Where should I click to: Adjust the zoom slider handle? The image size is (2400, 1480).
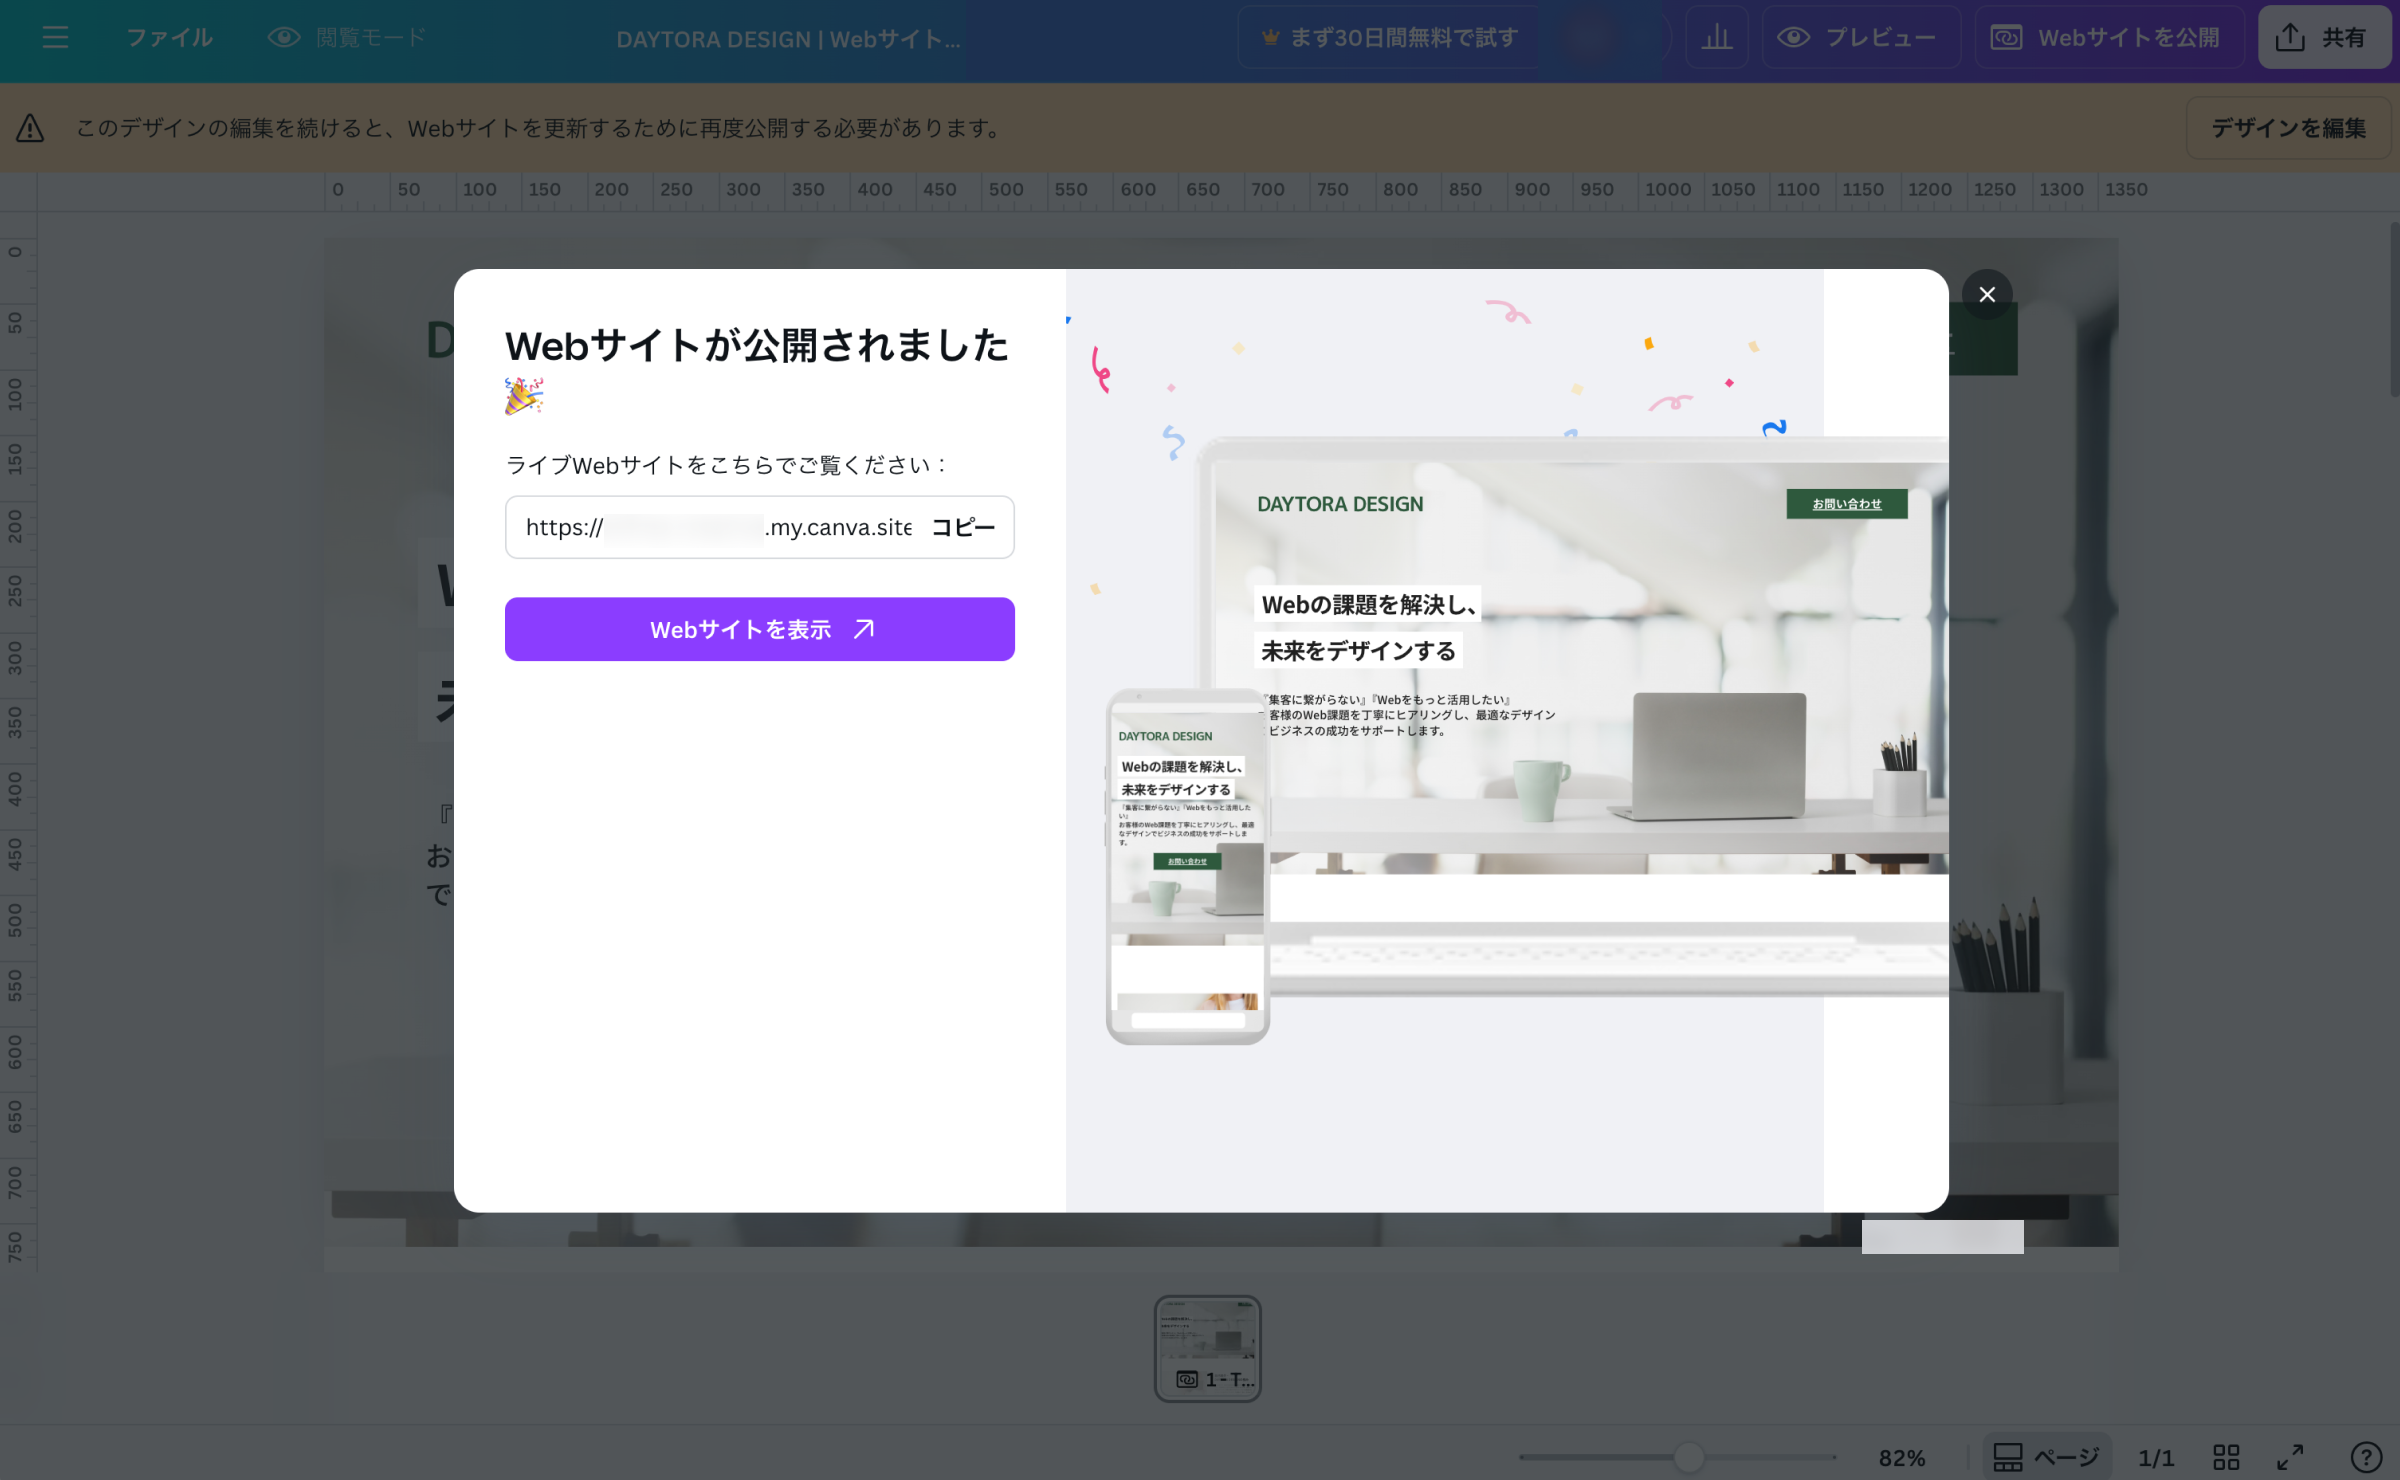pyautogui.click(x=1689, y=1457)
